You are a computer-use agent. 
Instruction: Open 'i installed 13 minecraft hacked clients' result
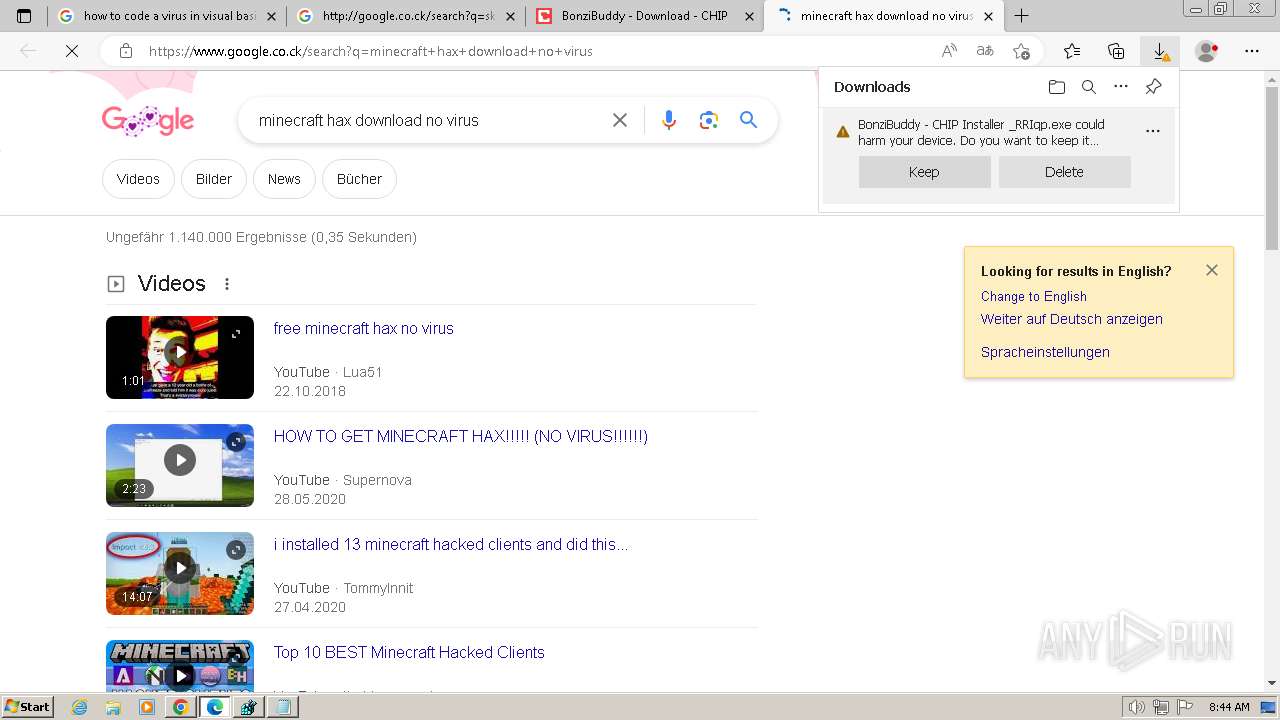pyautogui.click(x=451, y=544)
